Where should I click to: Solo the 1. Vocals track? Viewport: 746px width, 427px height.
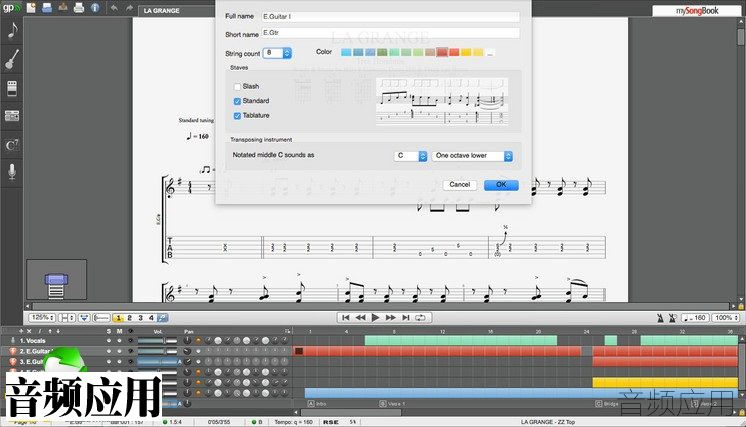tap(109, 340)
